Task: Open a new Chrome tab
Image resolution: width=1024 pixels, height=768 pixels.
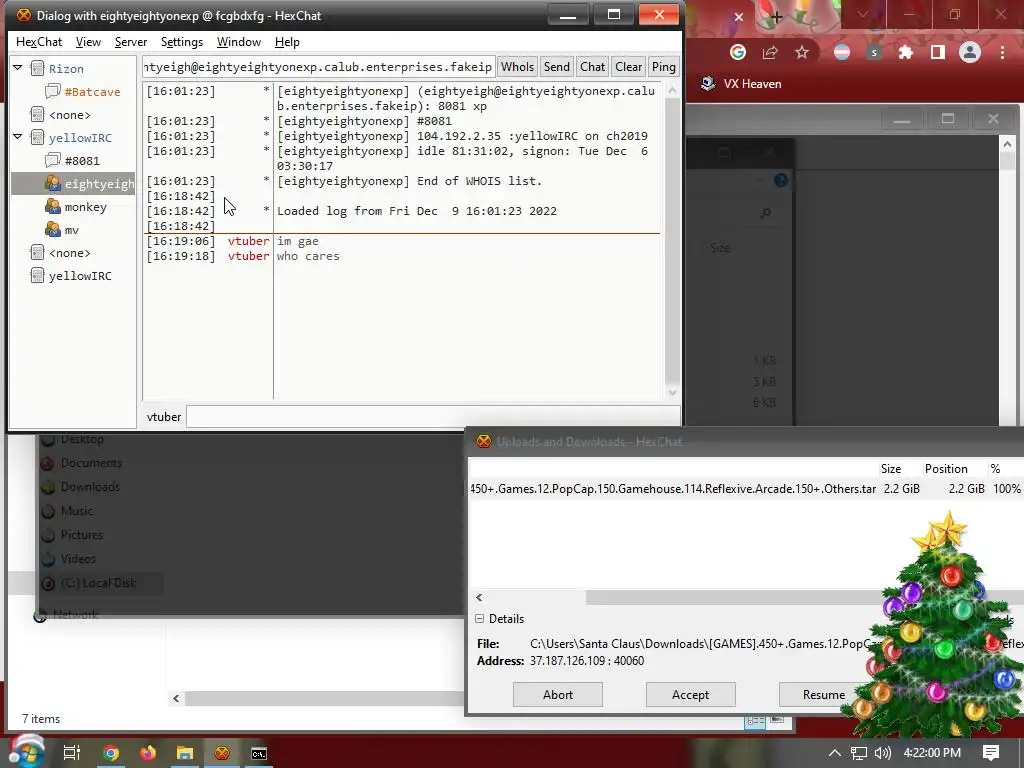Action: pos(776,18)
